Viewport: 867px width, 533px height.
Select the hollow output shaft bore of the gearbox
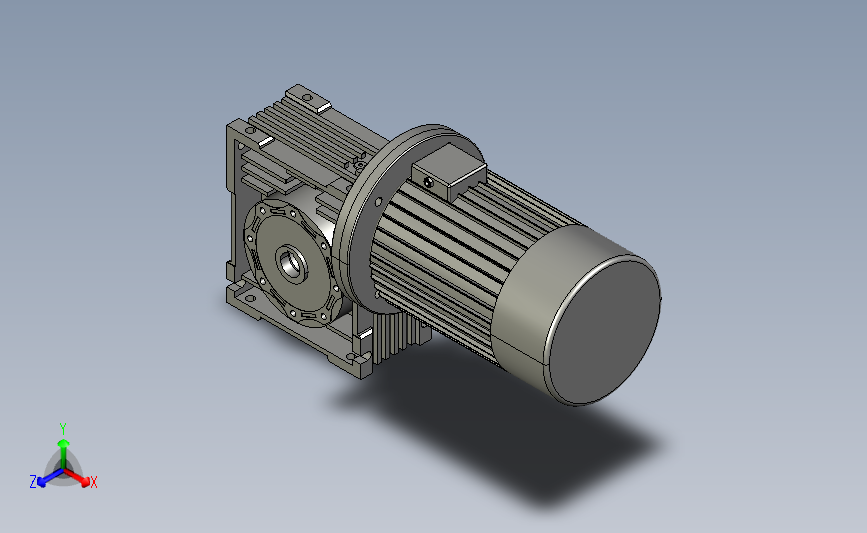pyautogui.click(x=291, y=265)
